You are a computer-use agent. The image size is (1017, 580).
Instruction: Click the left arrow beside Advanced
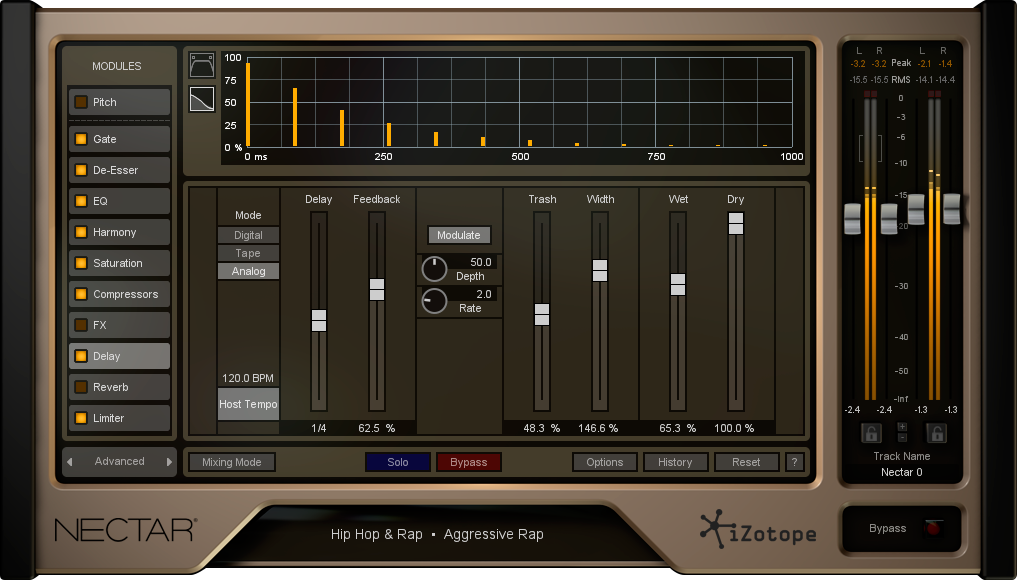click(69, 462)
